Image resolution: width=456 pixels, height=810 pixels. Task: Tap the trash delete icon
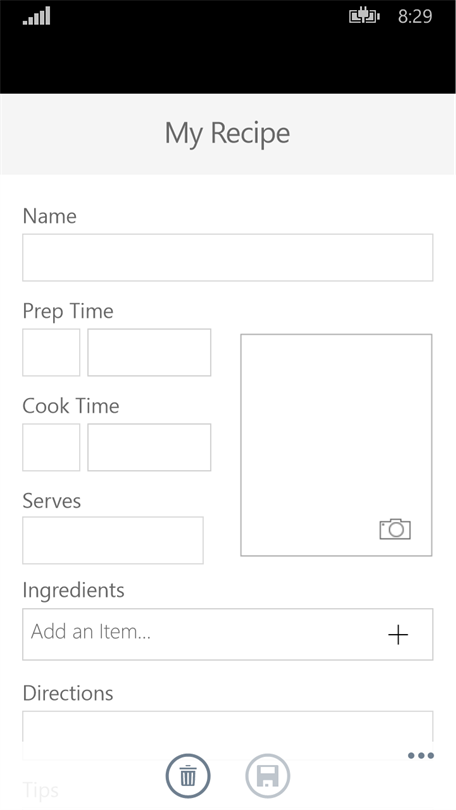188,776
